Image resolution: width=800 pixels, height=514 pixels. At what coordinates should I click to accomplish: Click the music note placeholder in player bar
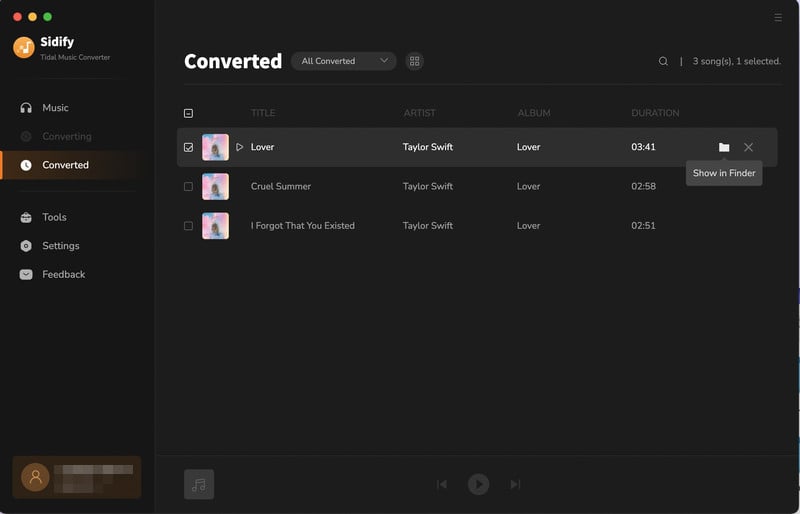tap(199, 484)
